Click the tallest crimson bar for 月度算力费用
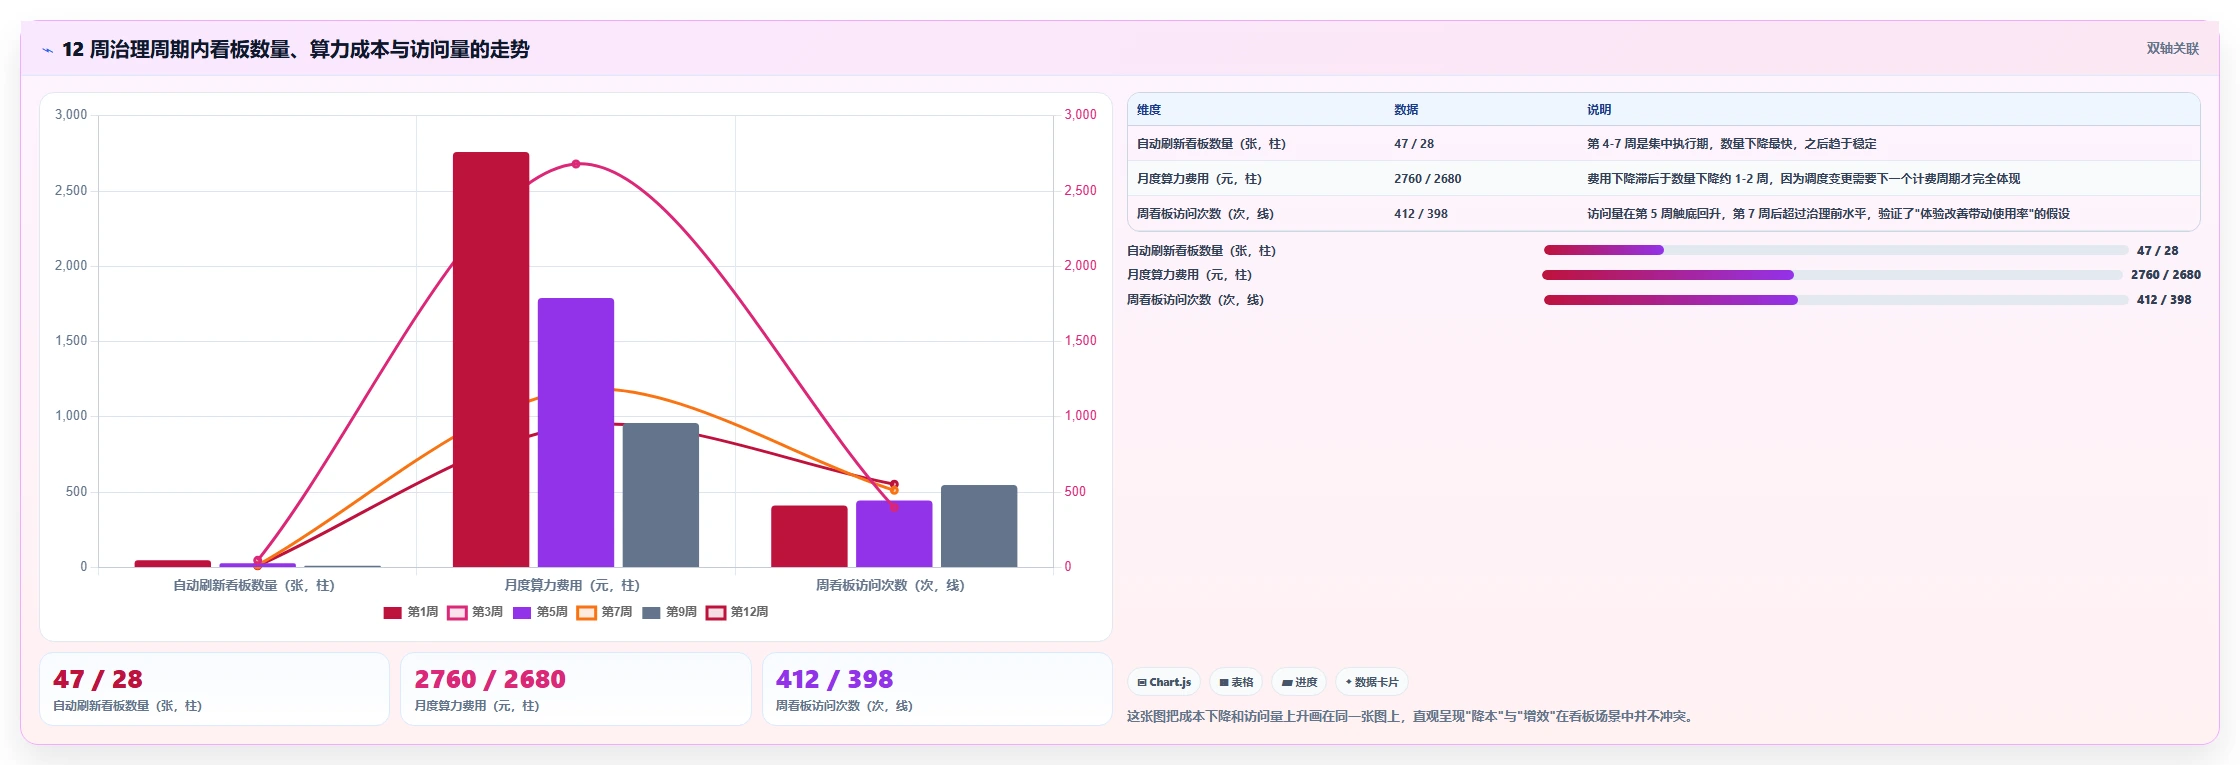The width and height of the screenshot is (2240, 765). (491, 359)
